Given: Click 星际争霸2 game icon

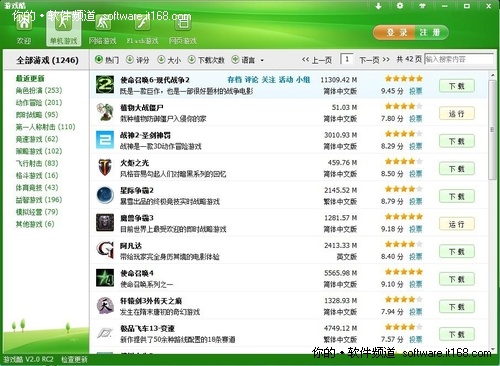Looking at the screenshot, I should pyautogui.click(x=105, y=195).
